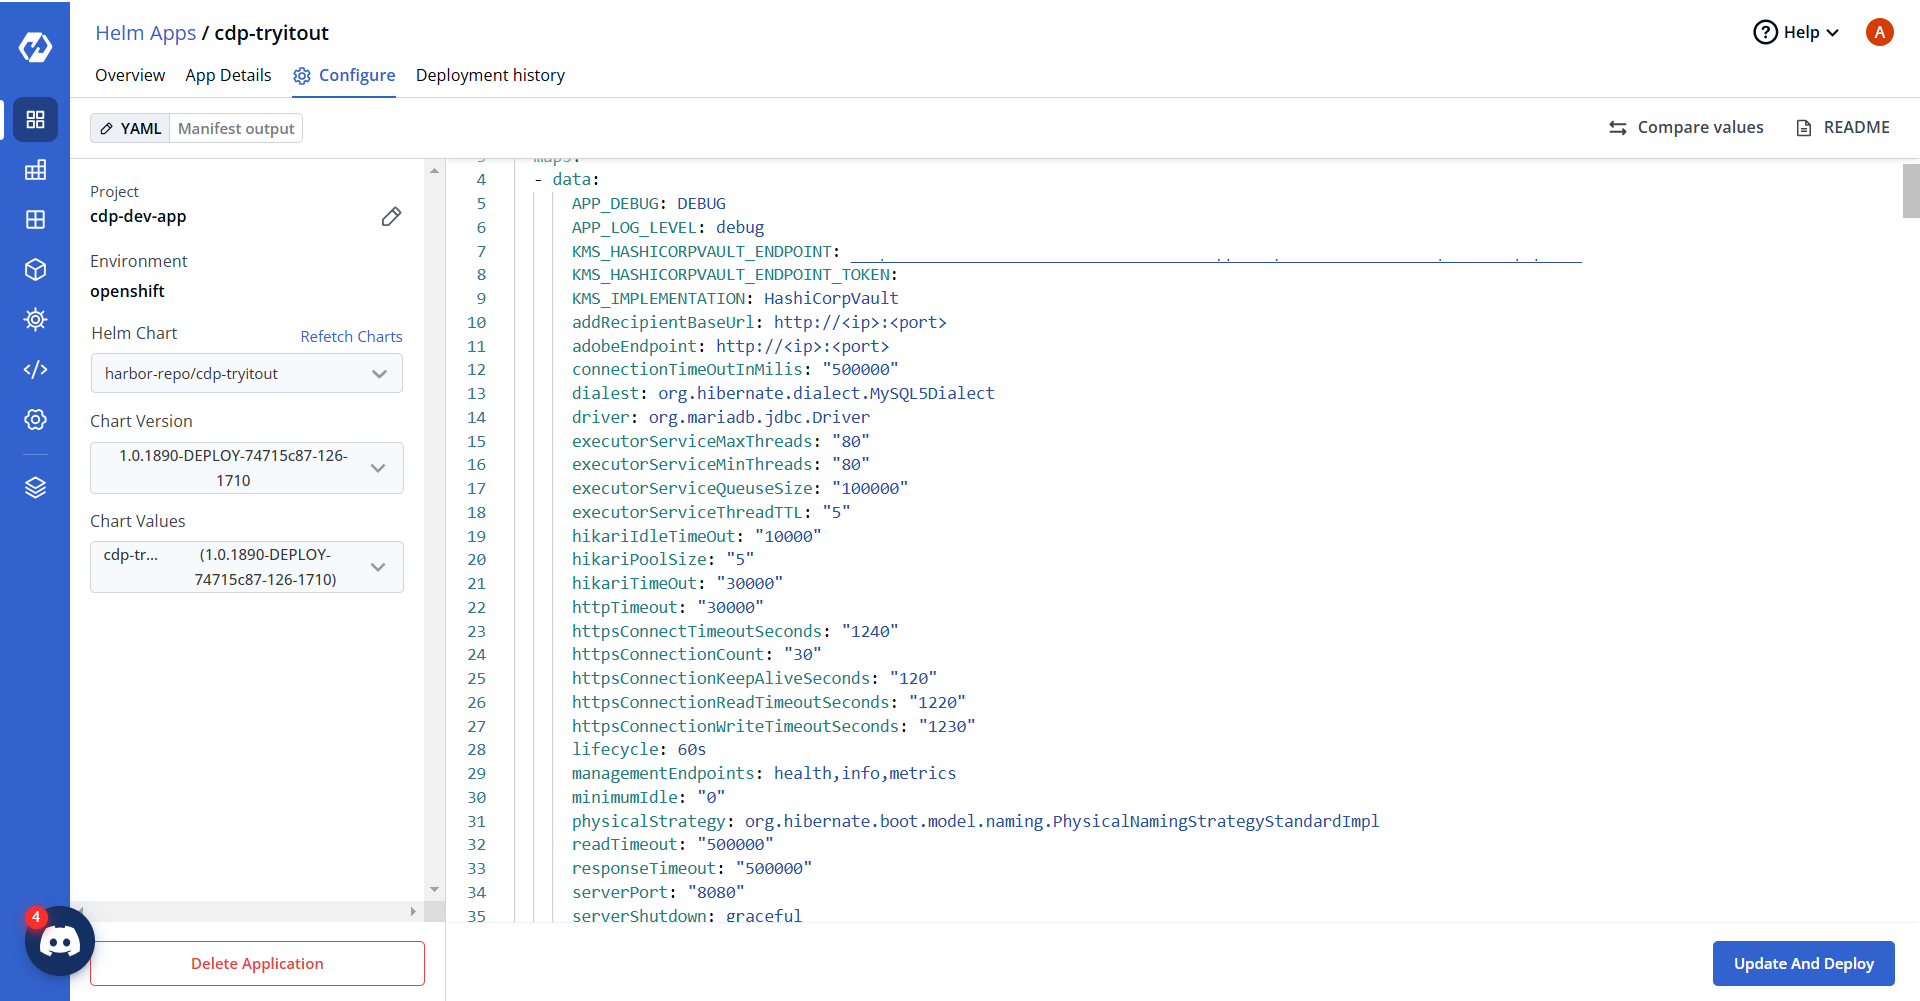Viewport: 1920px width, 1001px height.
Task: Expand the Help menu
Action: pyautogui.click(x=1796, y=32)
